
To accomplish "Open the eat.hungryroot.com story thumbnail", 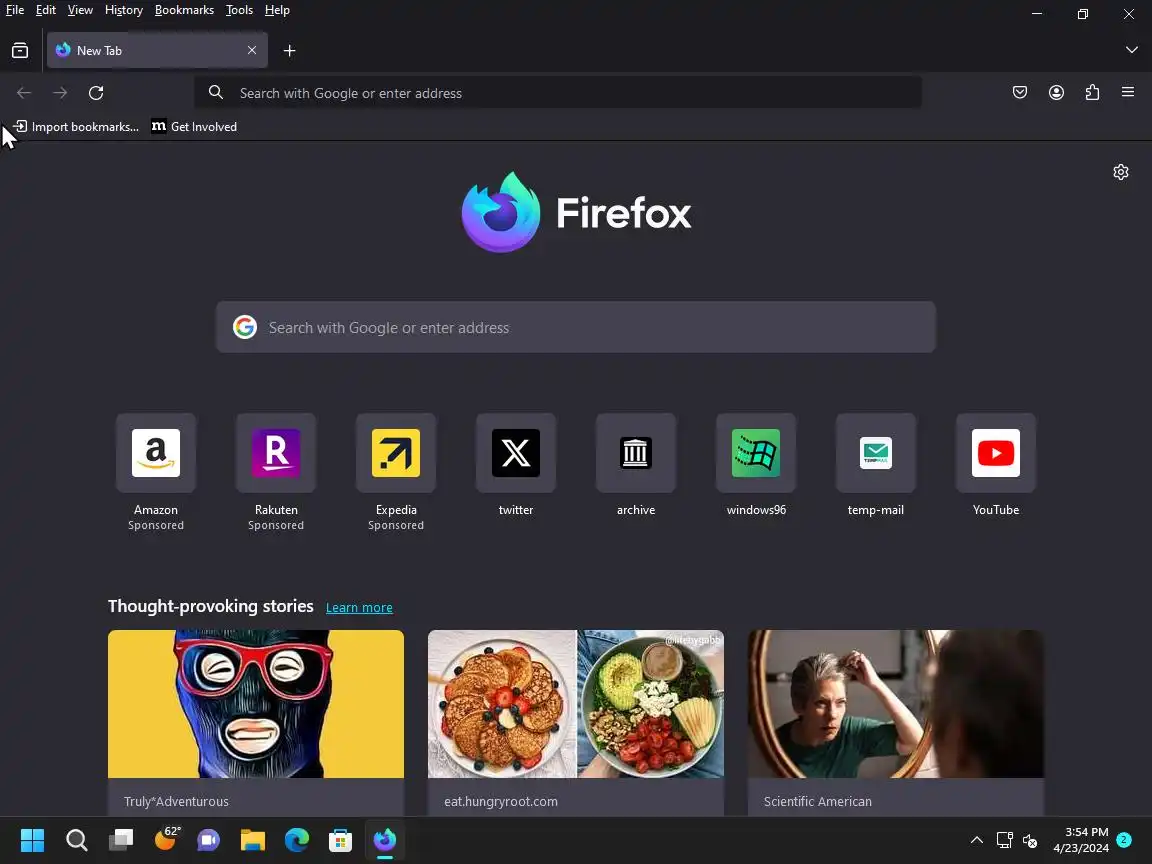I will 576,704.
